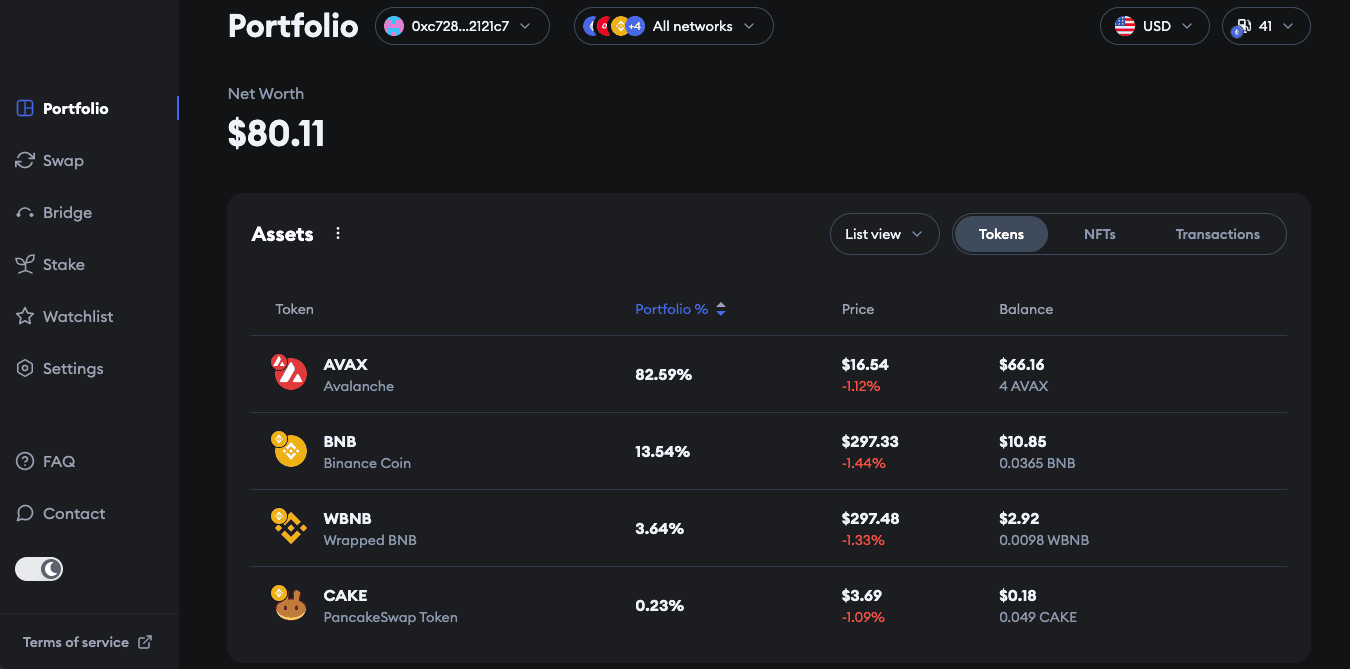
Task: Click the wallet address avatar icon
Action: [394, 26]
